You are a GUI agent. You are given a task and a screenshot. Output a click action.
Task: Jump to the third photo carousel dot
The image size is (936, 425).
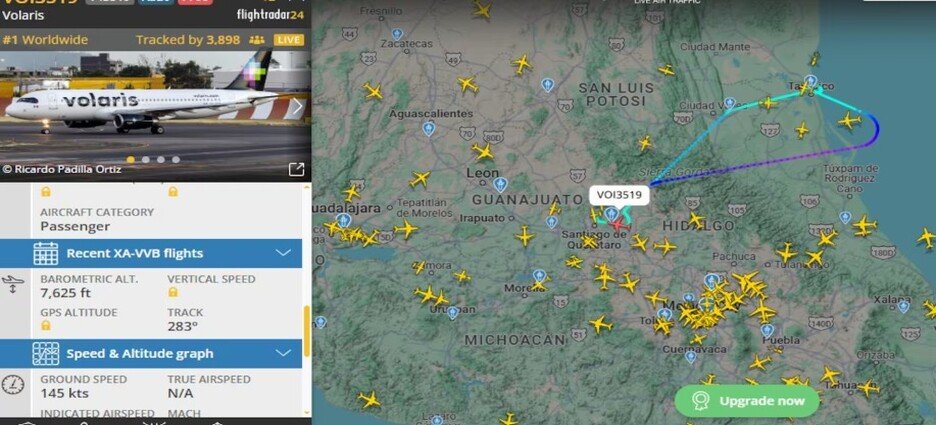(x=161, y=159)
